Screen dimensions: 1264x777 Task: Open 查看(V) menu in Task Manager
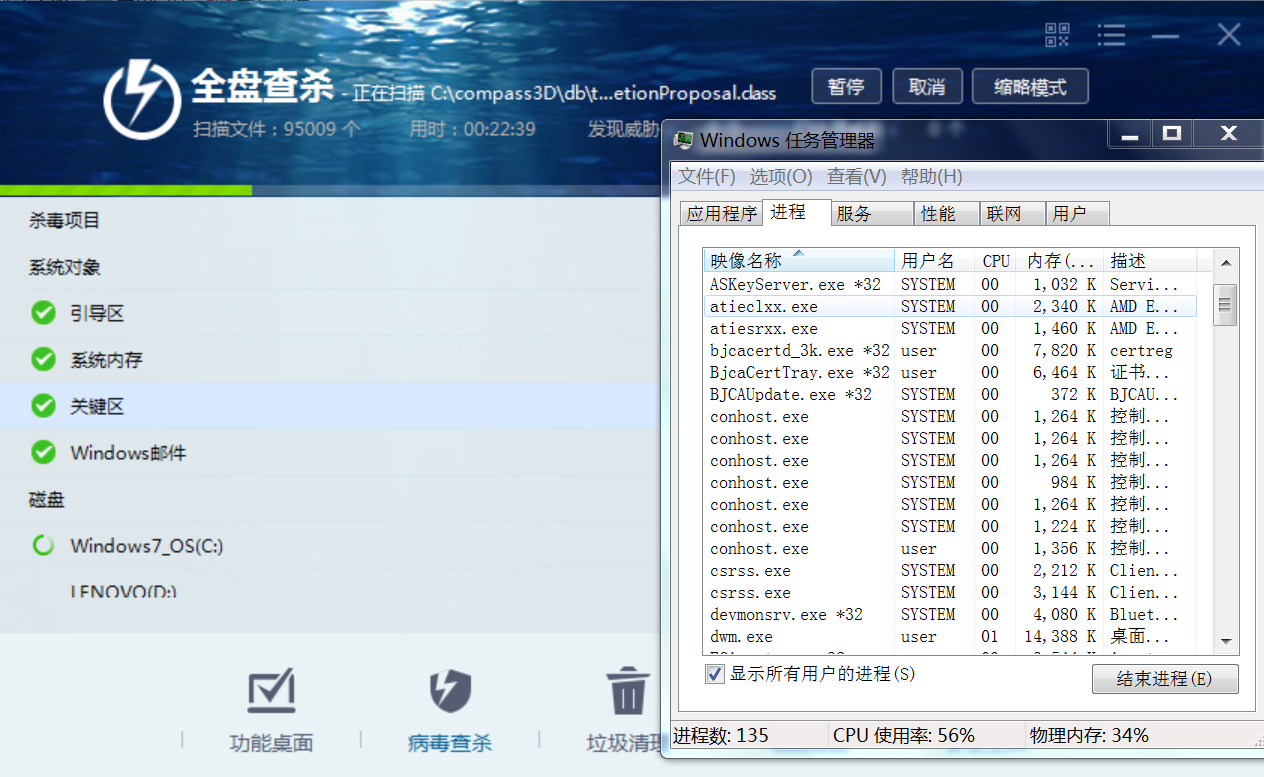(x=857, y=176)
